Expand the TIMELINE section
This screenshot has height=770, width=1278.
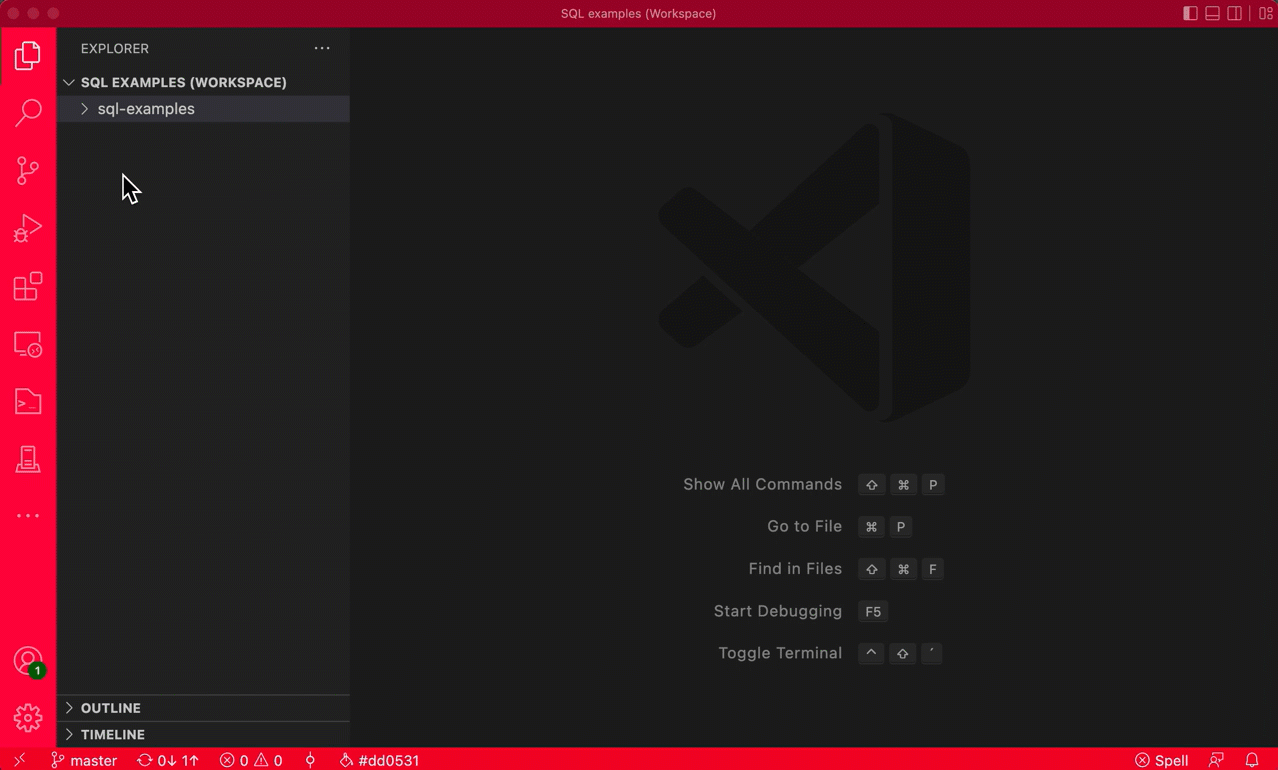point(203,734)
